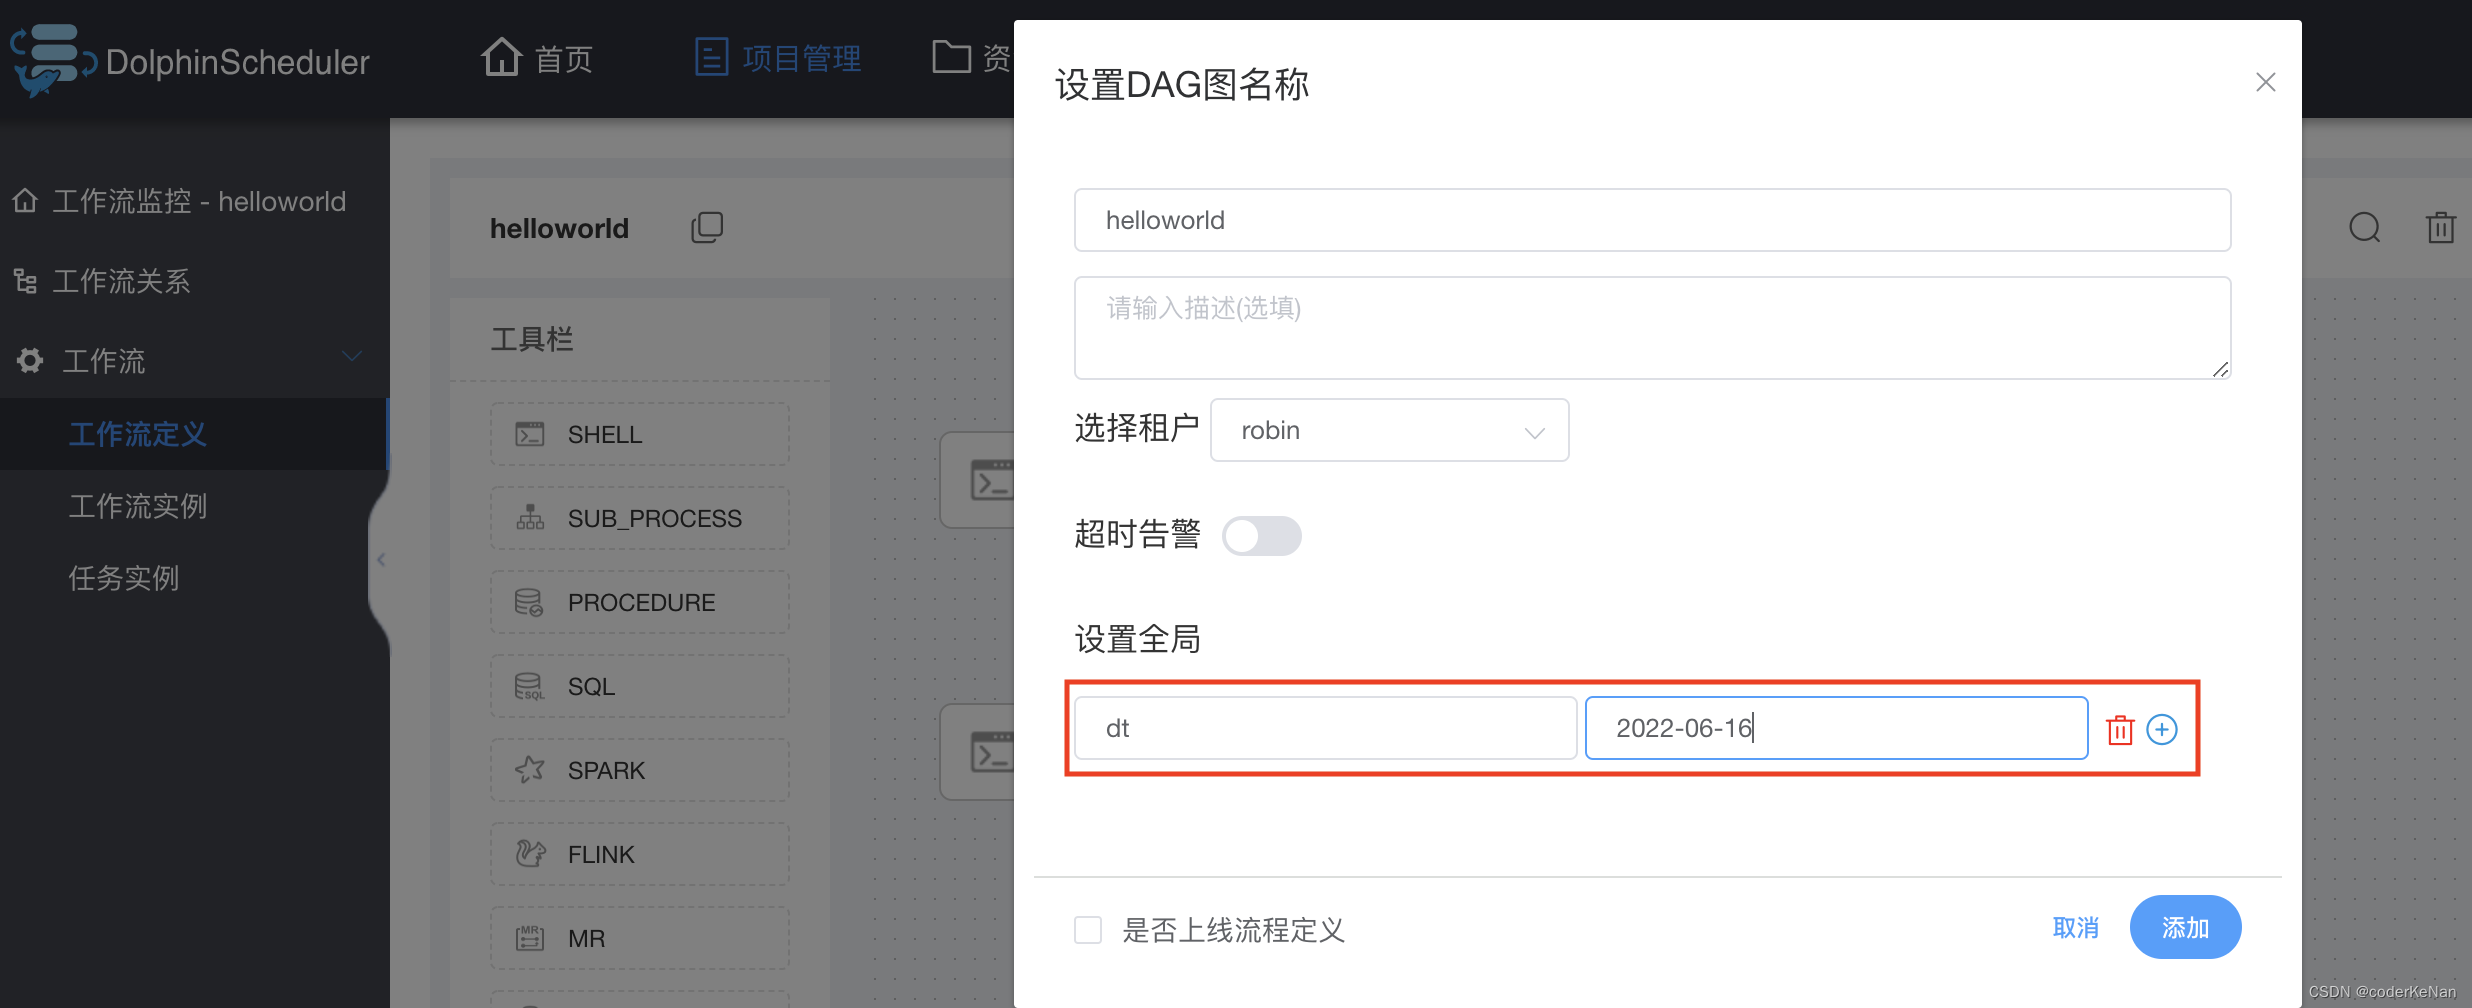
Task: Click the SHELL task icon in toolbar
Action: (530, 434)
